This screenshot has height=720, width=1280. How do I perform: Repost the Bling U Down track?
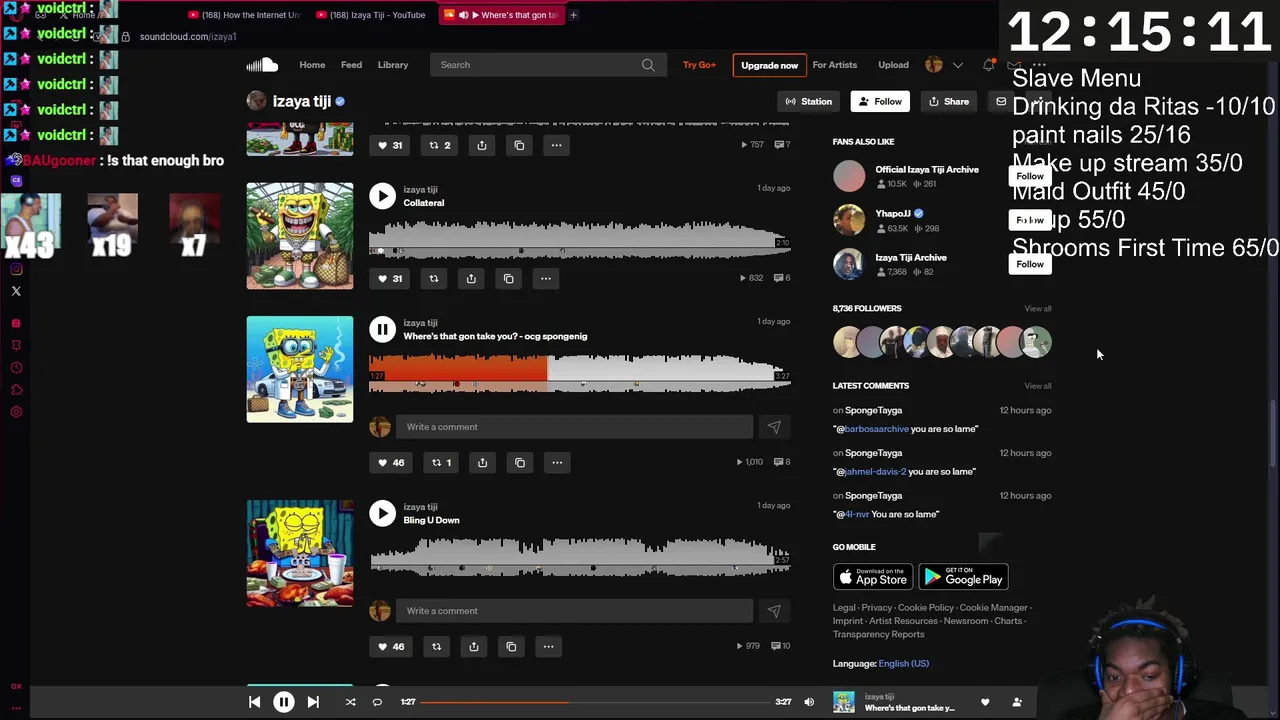(x=436, y=646)
